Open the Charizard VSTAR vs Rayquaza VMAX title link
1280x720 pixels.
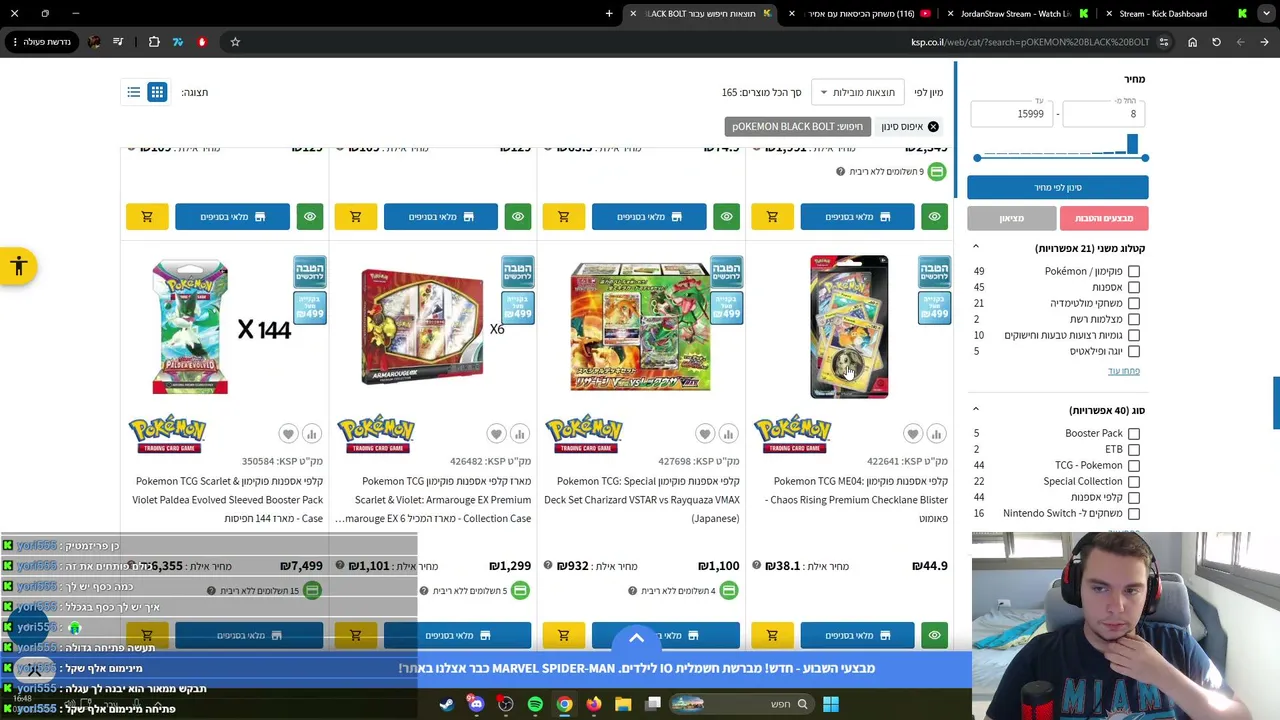click(641, 500)
